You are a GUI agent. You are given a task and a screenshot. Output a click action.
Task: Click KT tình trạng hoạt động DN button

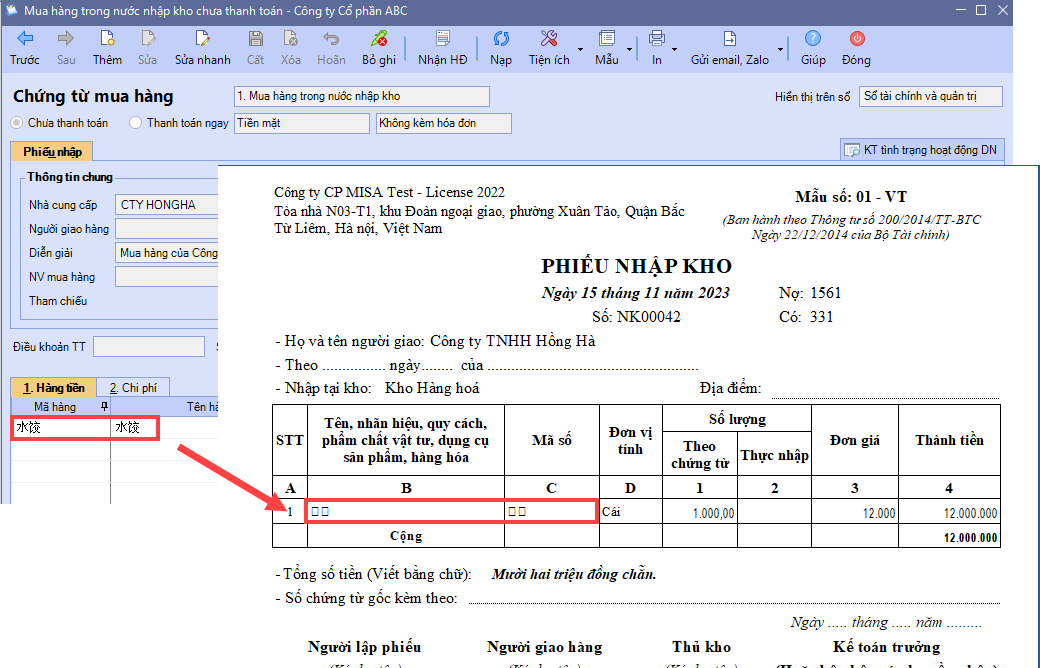click(x=920, y=150)
